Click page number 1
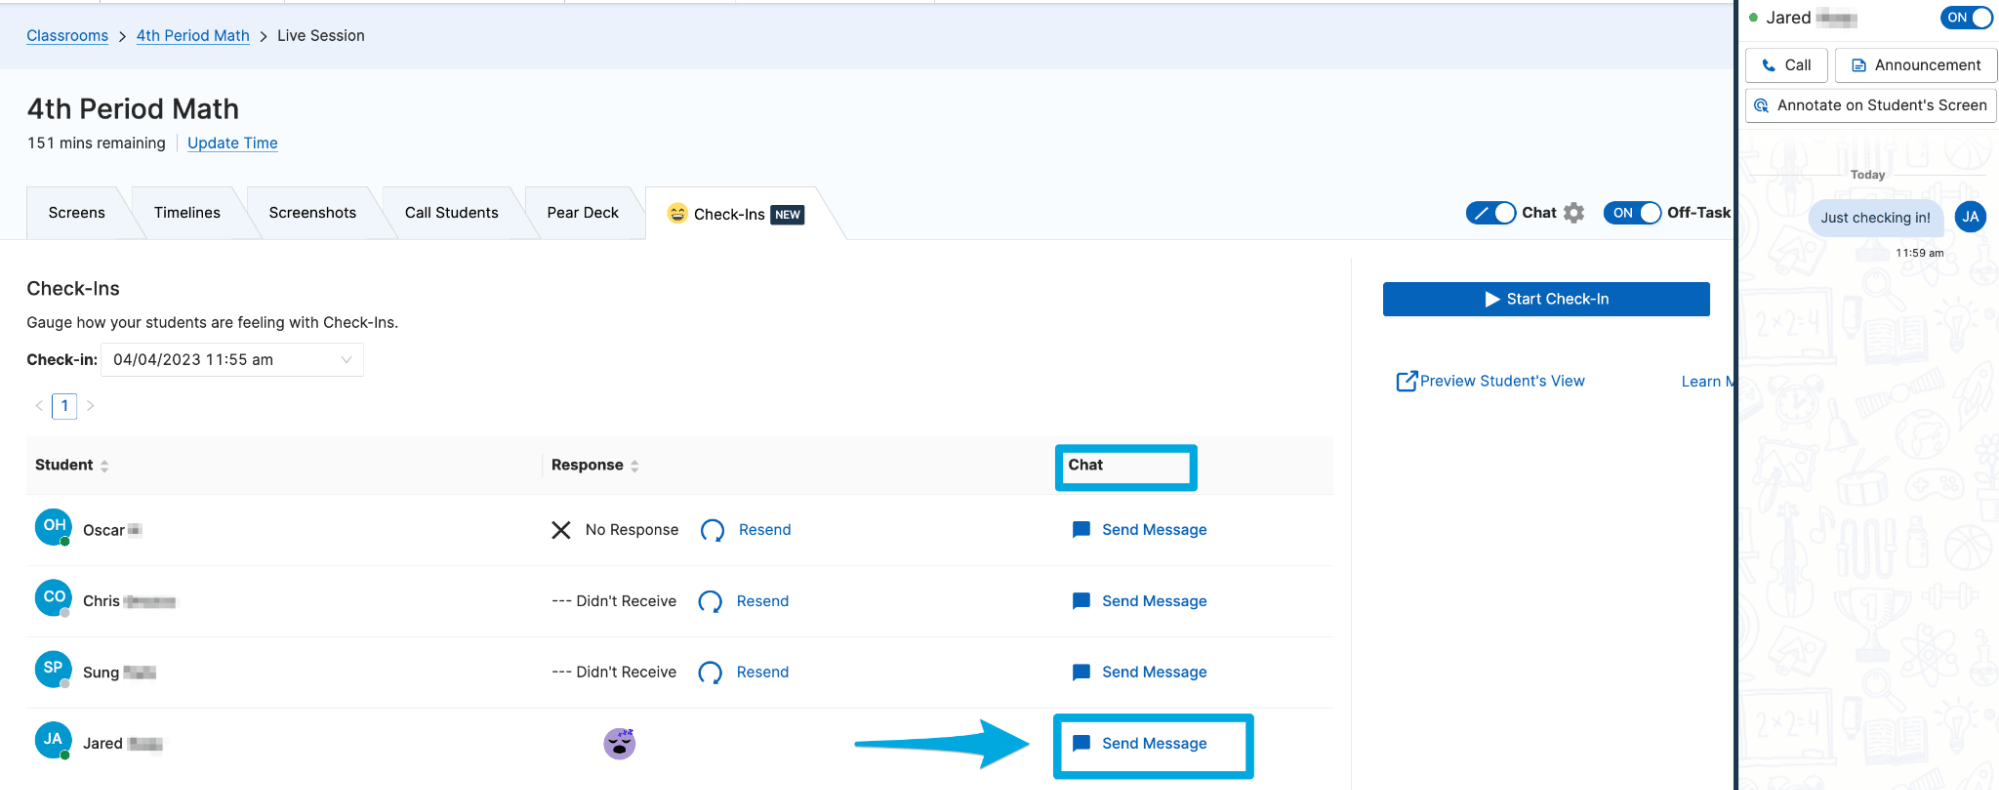 coord(65,406)
